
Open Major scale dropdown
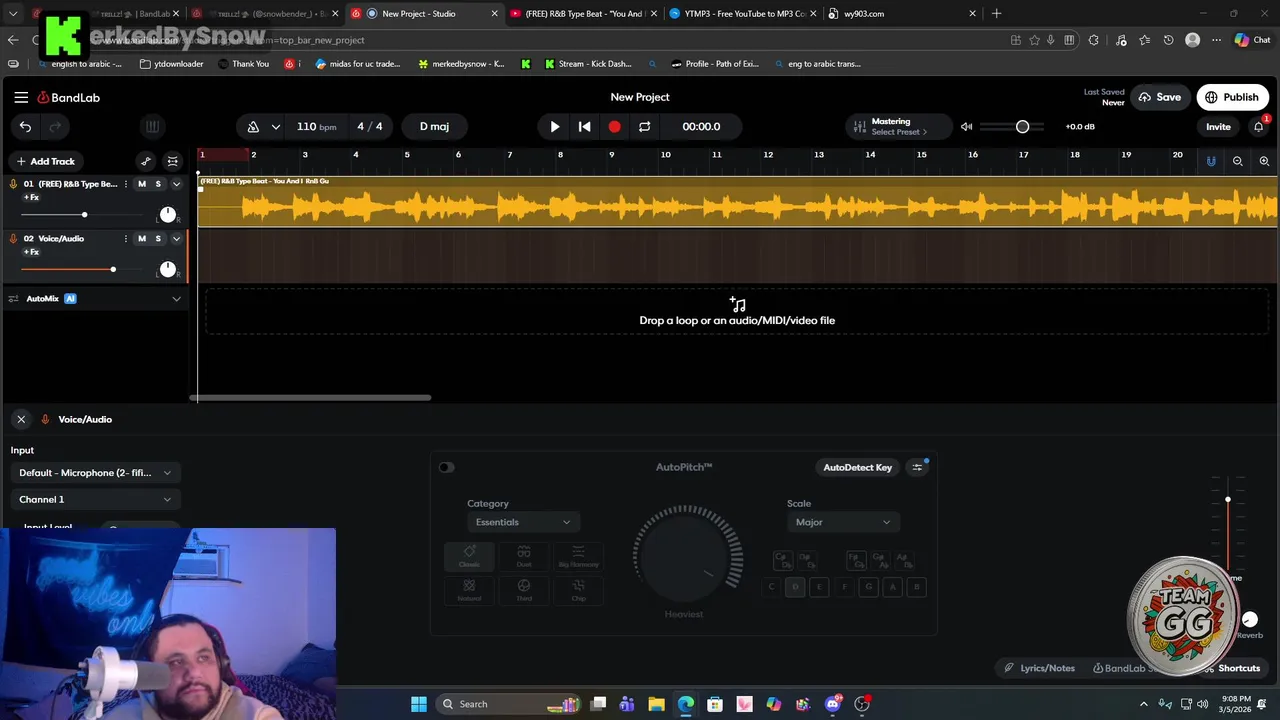(x=842, y=522)
